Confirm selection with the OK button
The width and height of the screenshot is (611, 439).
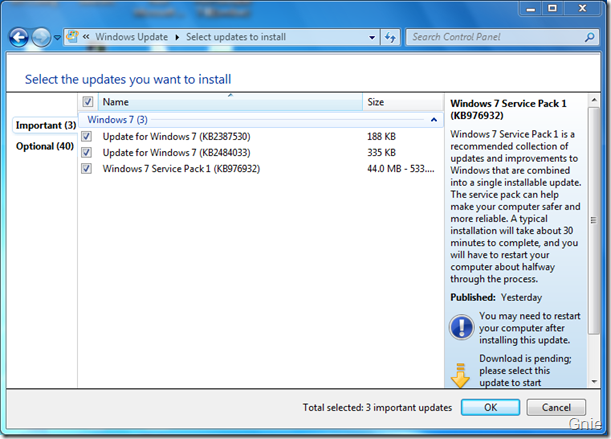point(490,407)
